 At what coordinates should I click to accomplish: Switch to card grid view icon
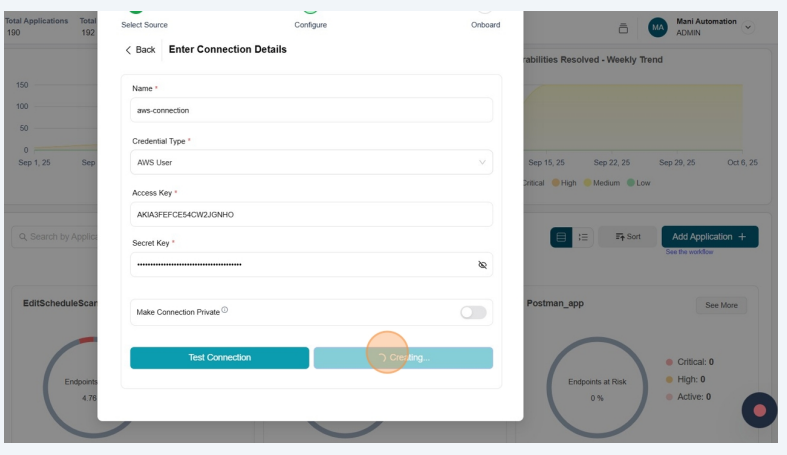tap(563, 237)
